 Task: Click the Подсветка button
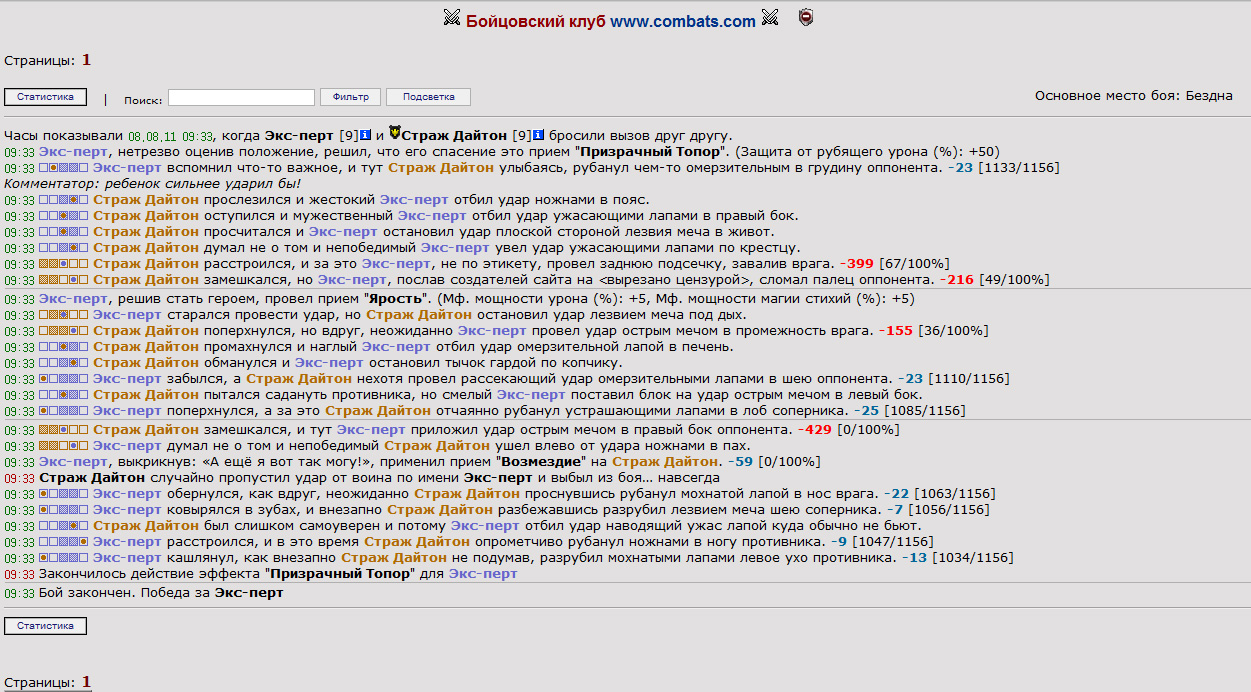[x=428, y=97]
